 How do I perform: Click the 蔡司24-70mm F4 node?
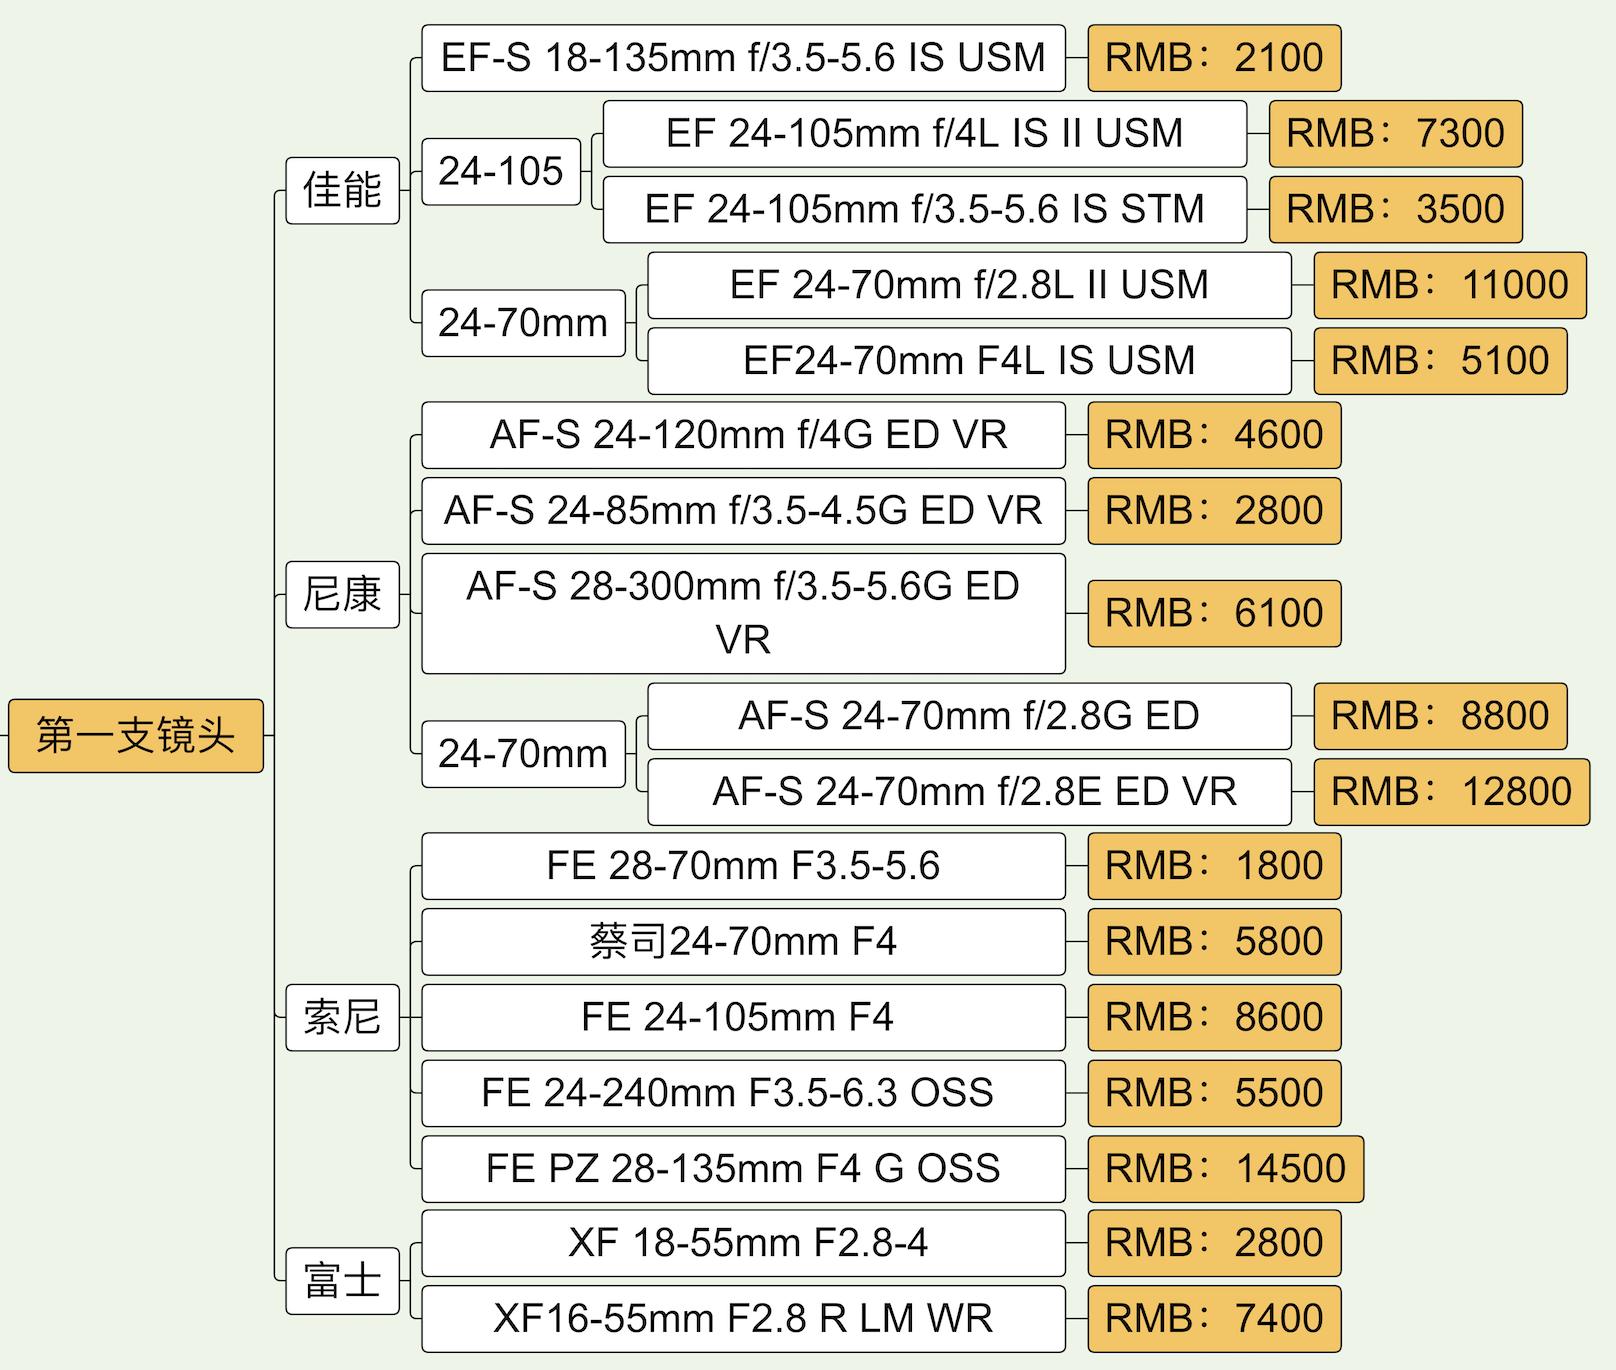tap(743, 942)
